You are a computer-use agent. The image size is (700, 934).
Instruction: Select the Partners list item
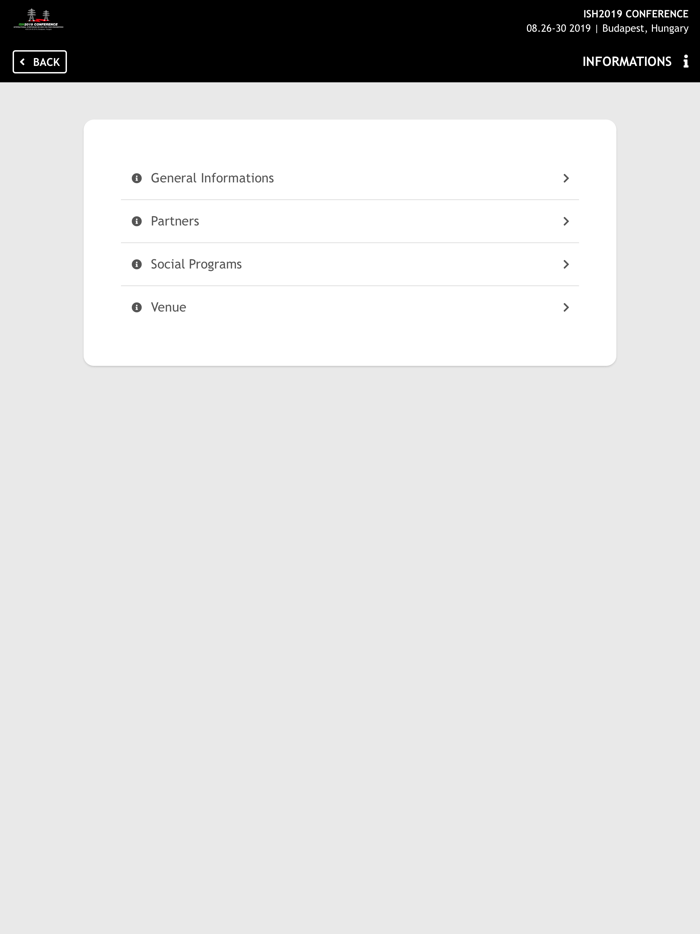click(x=175, y=221)
